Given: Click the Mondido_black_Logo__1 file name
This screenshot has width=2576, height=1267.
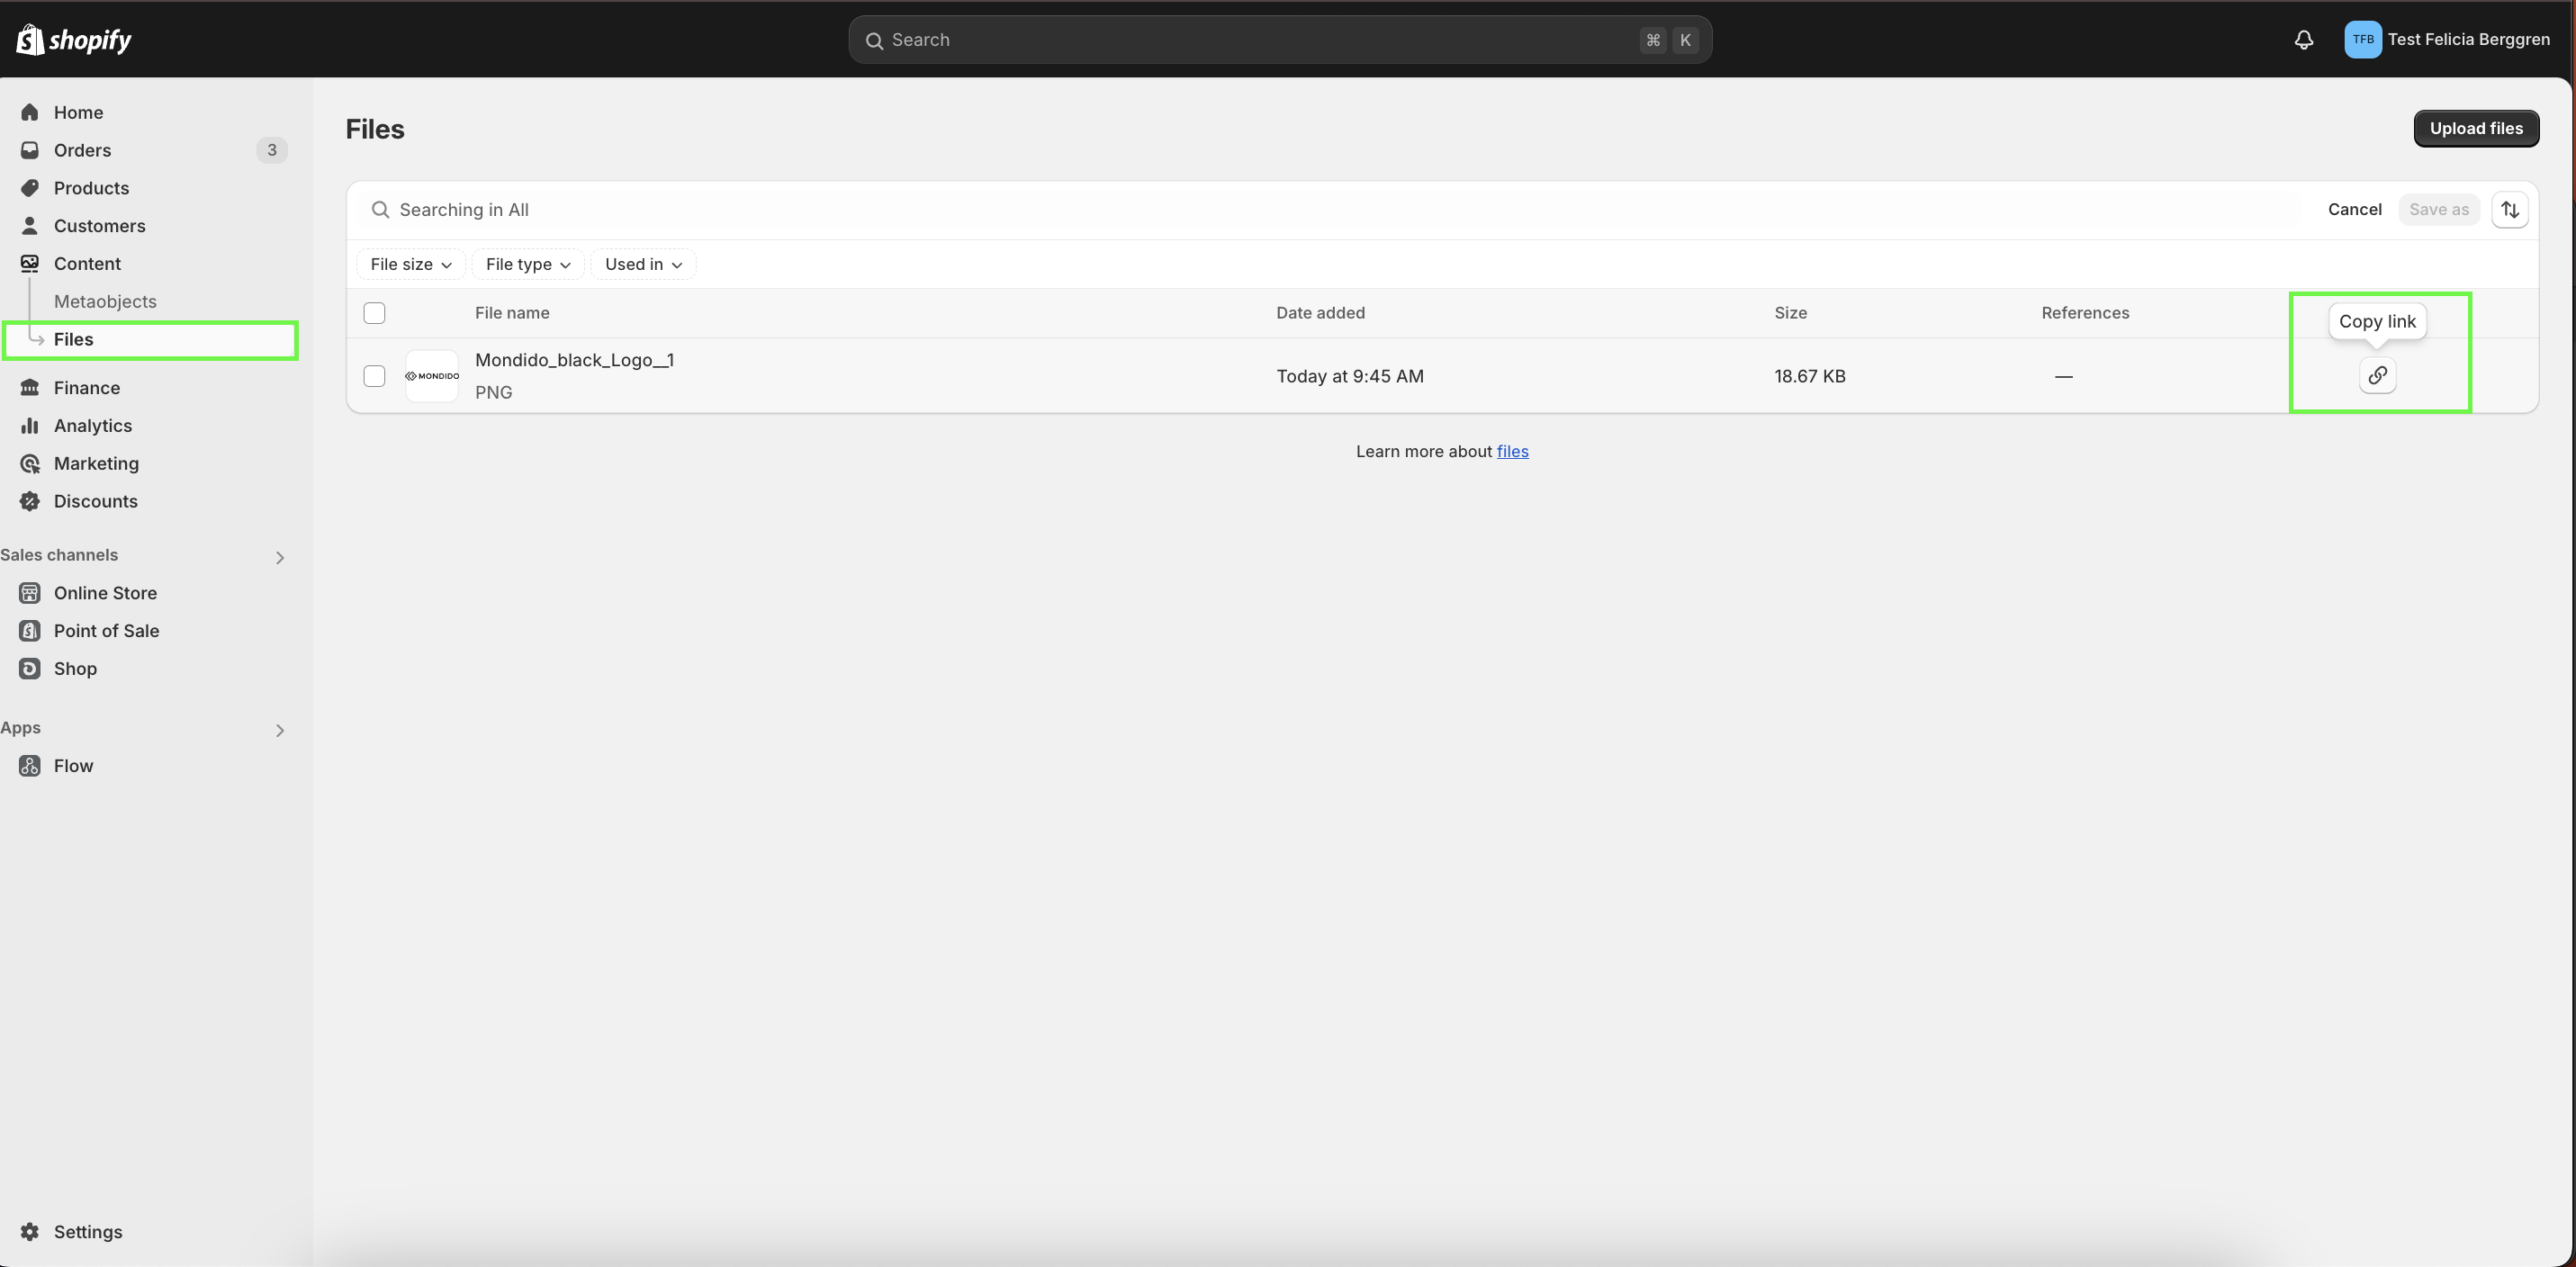Looking at the screenshot, I should click(x=574, y=360).
